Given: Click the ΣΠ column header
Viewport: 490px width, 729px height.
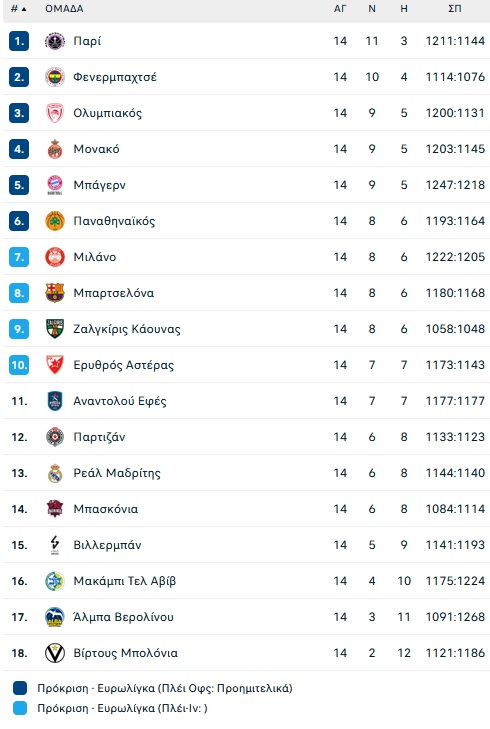Looking at the screenshot, I should click(455, 8).
